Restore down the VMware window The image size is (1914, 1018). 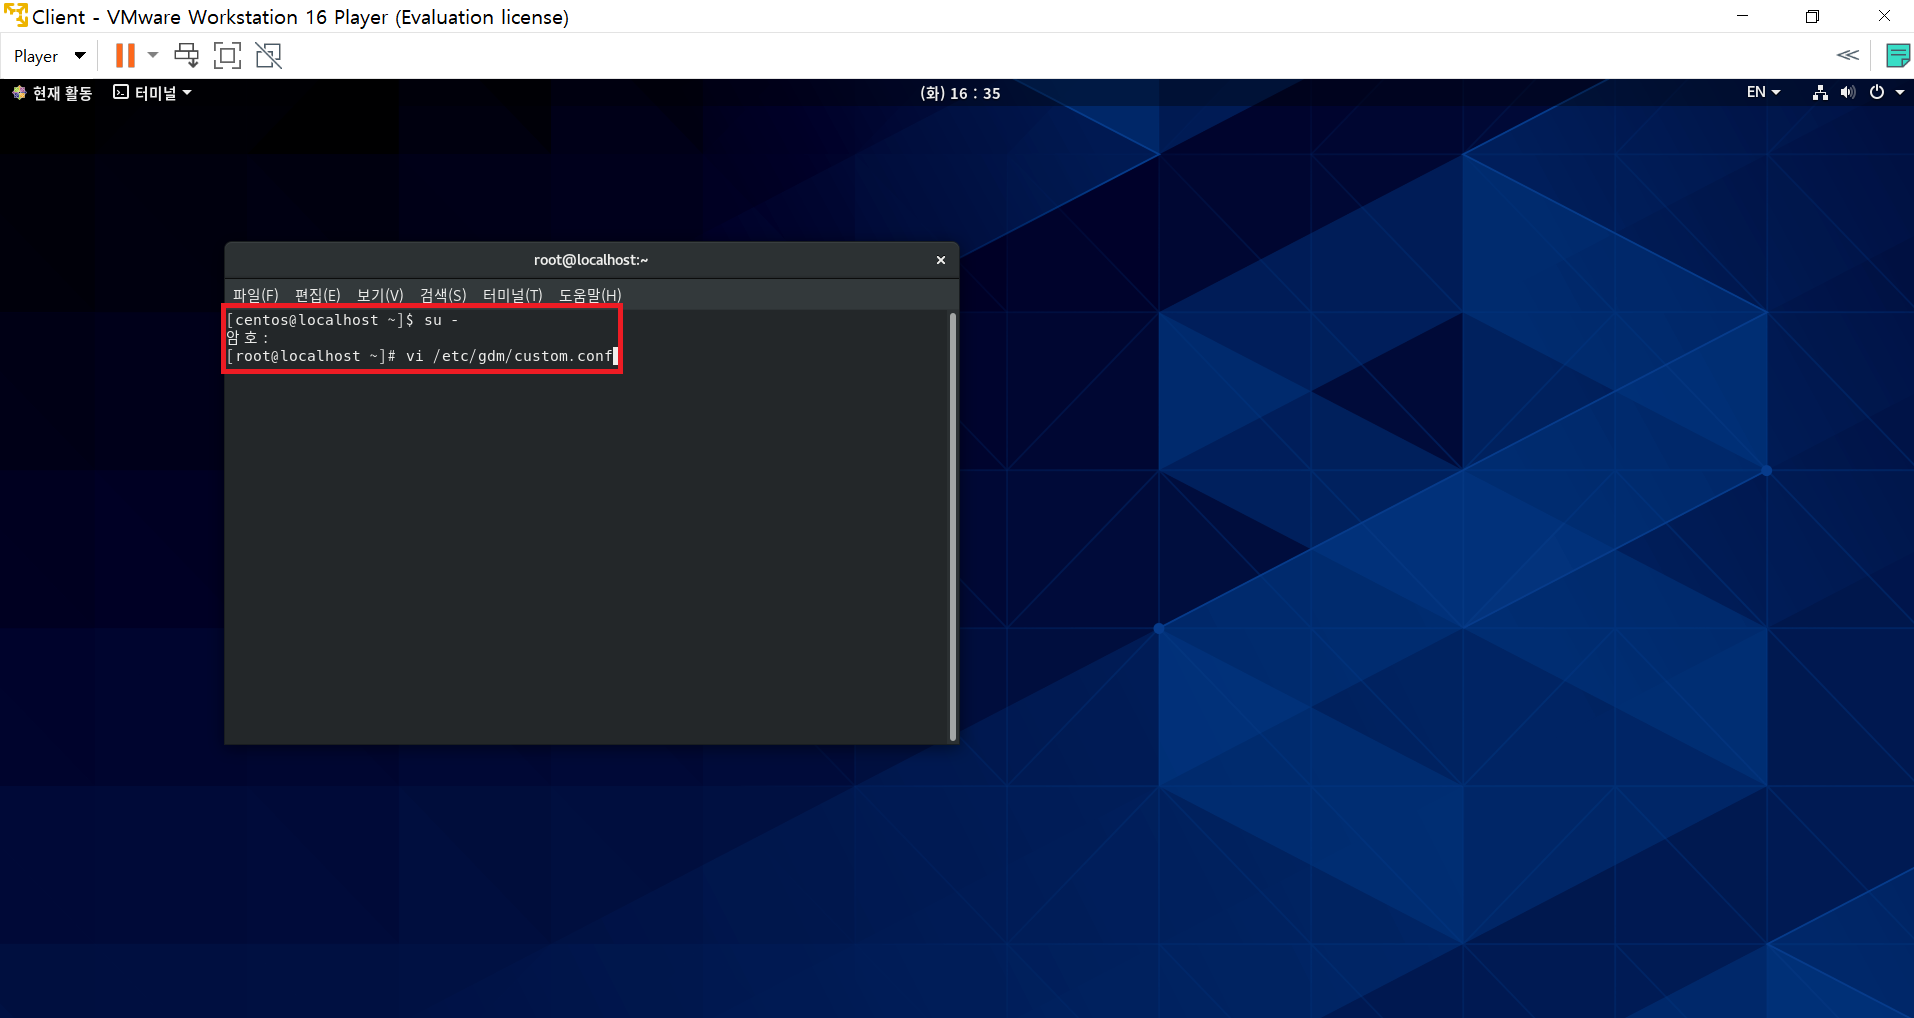pyautogui.click(x=1812, y=16)
